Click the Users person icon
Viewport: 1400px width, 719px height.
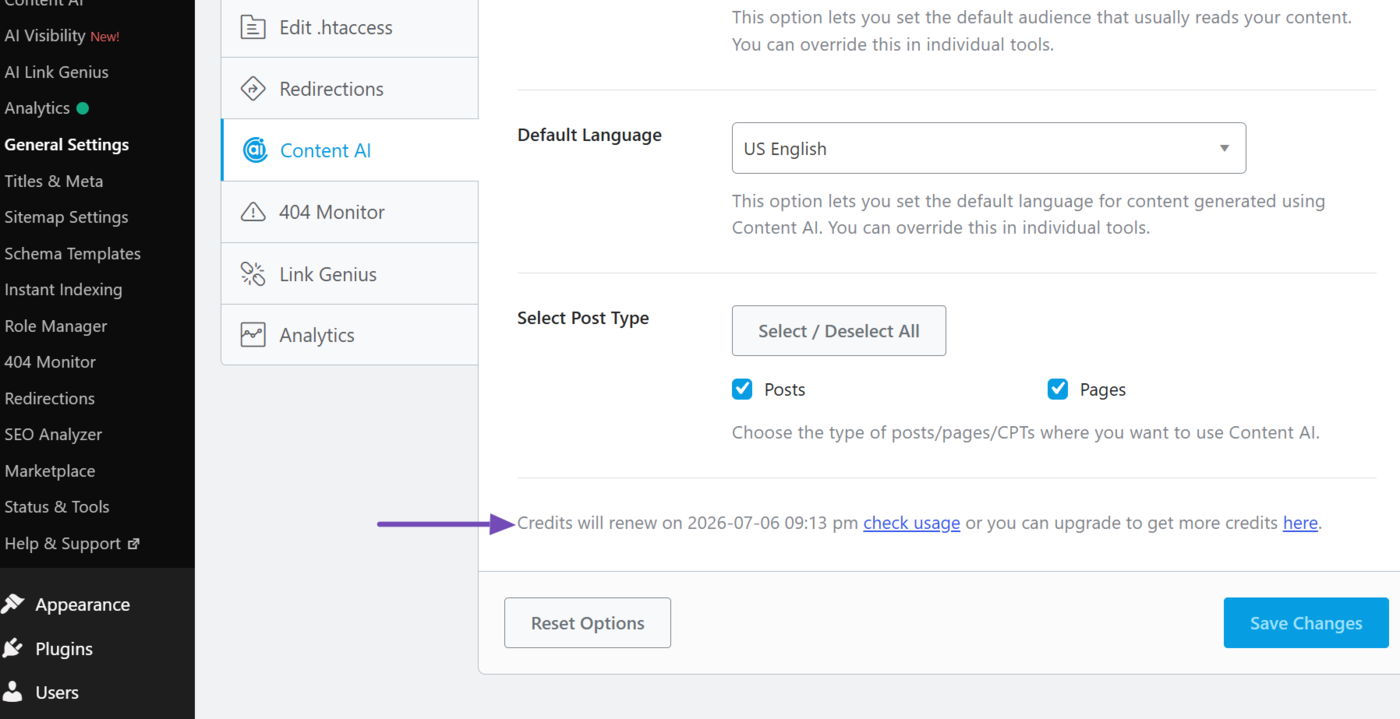pyautogui.click(x=13, y=692)
